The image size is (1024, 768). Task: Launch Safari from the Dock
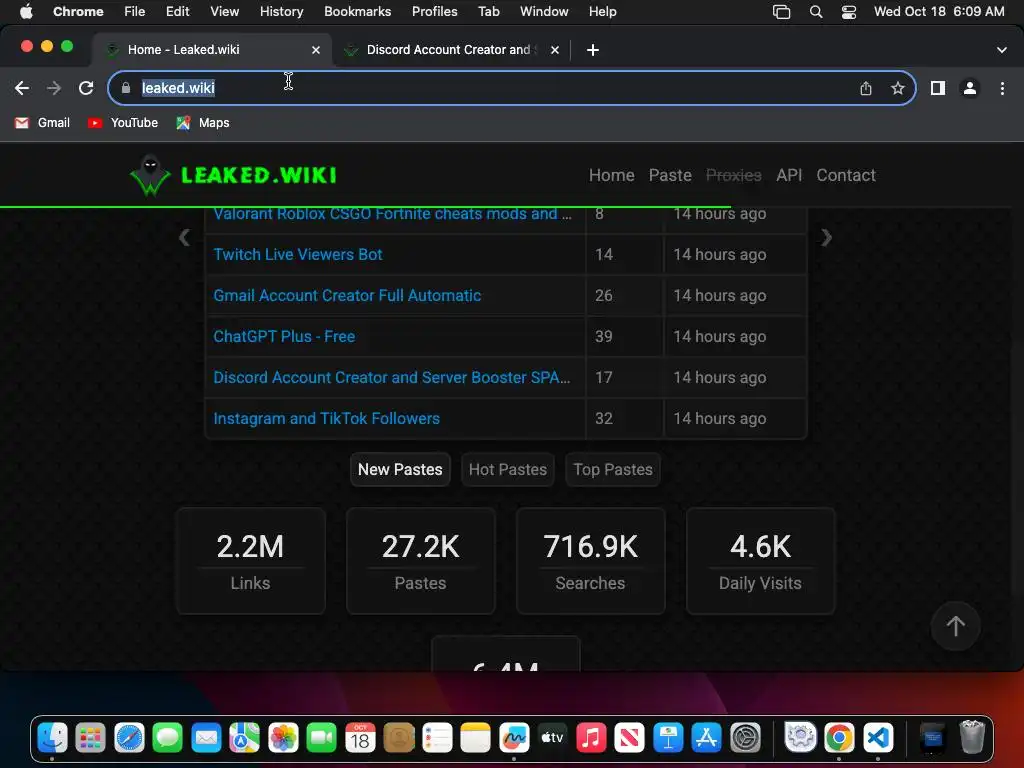point(129,739)
